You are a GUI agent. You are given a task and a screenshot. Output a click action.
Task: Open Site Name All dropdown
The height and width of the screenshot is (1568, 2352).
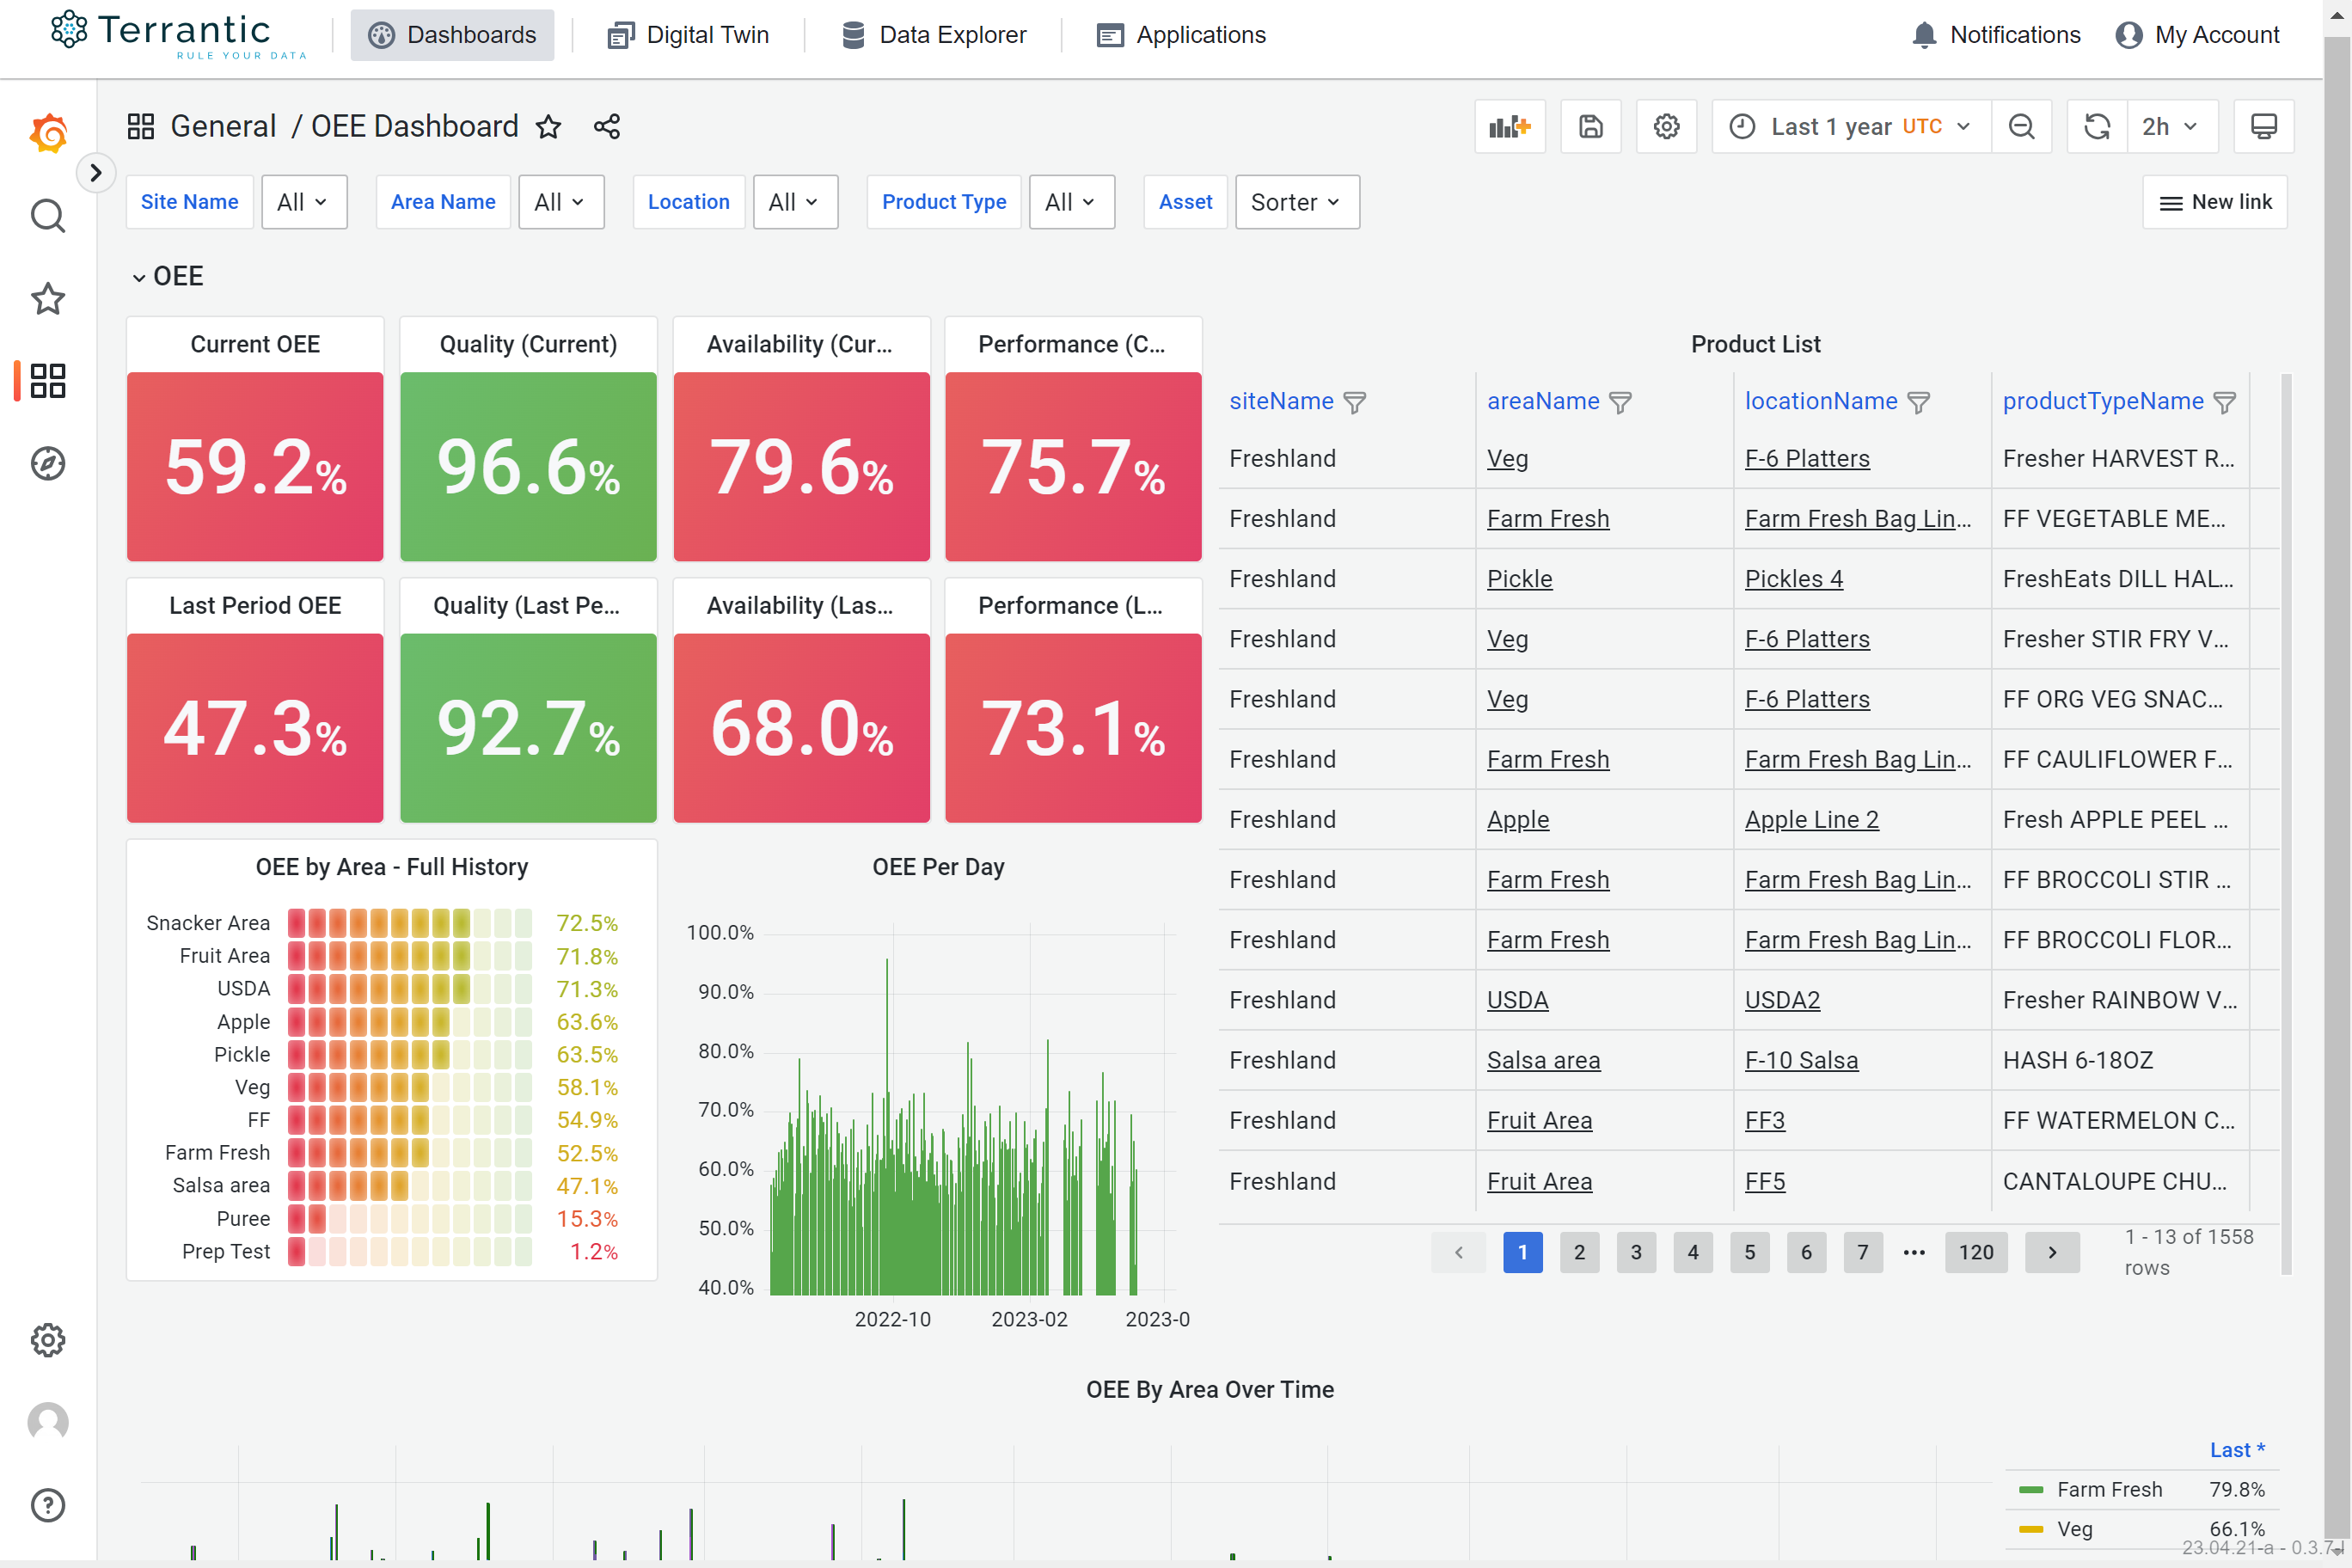point(304,202)
